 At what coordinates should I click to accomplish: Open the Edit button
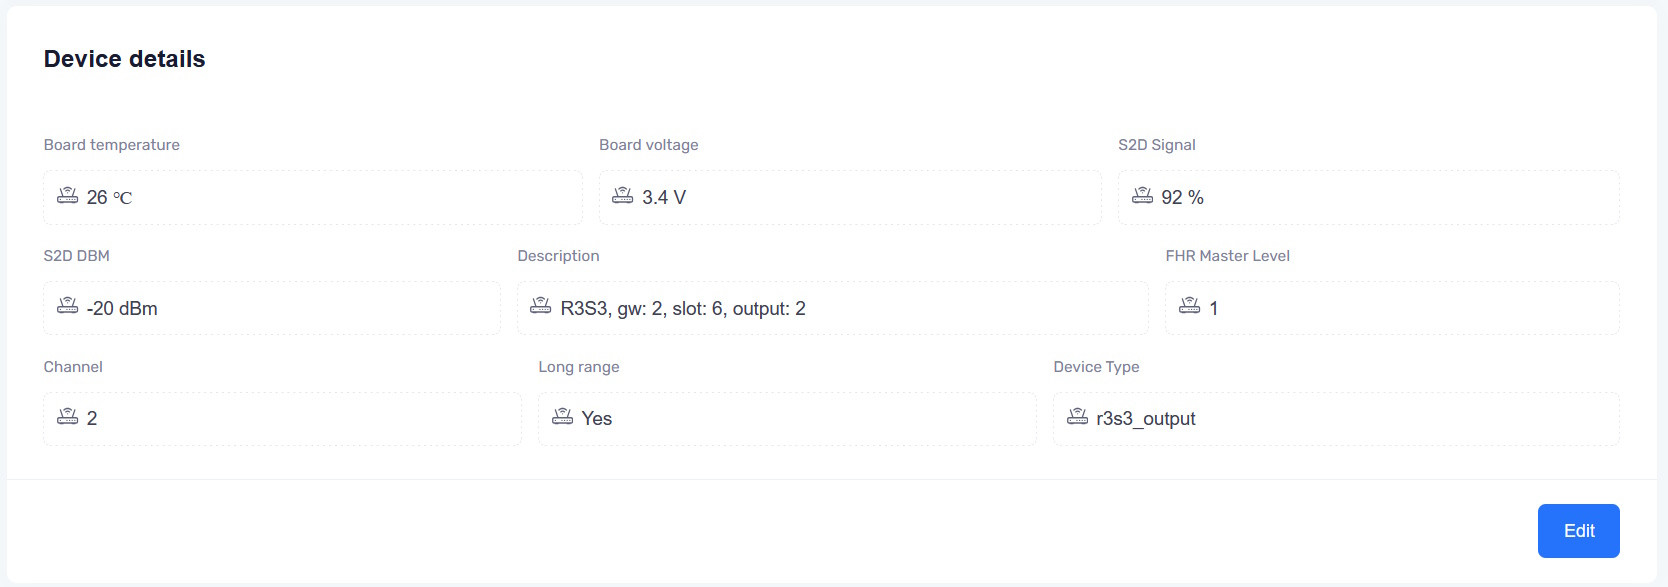tap(1578, 531)
